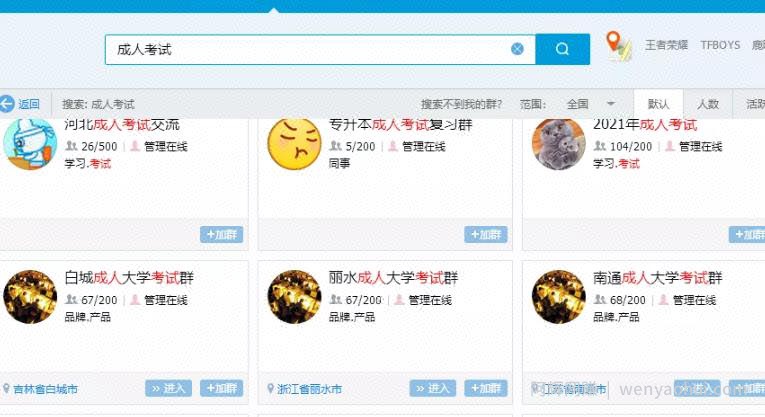Viewport: 765px width, 417px height.
Task: Open the map location icon
Action: (618, 46)
